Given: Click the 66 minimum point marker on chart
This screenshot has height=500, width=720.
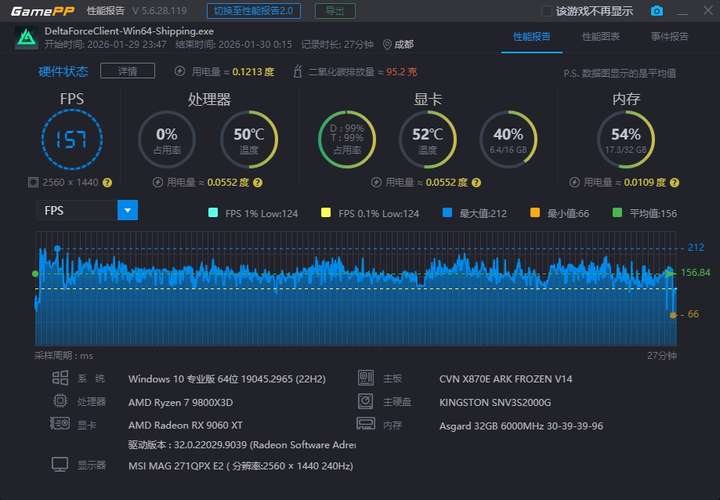Looking at the screenshot, I should (x=673, y=315).
